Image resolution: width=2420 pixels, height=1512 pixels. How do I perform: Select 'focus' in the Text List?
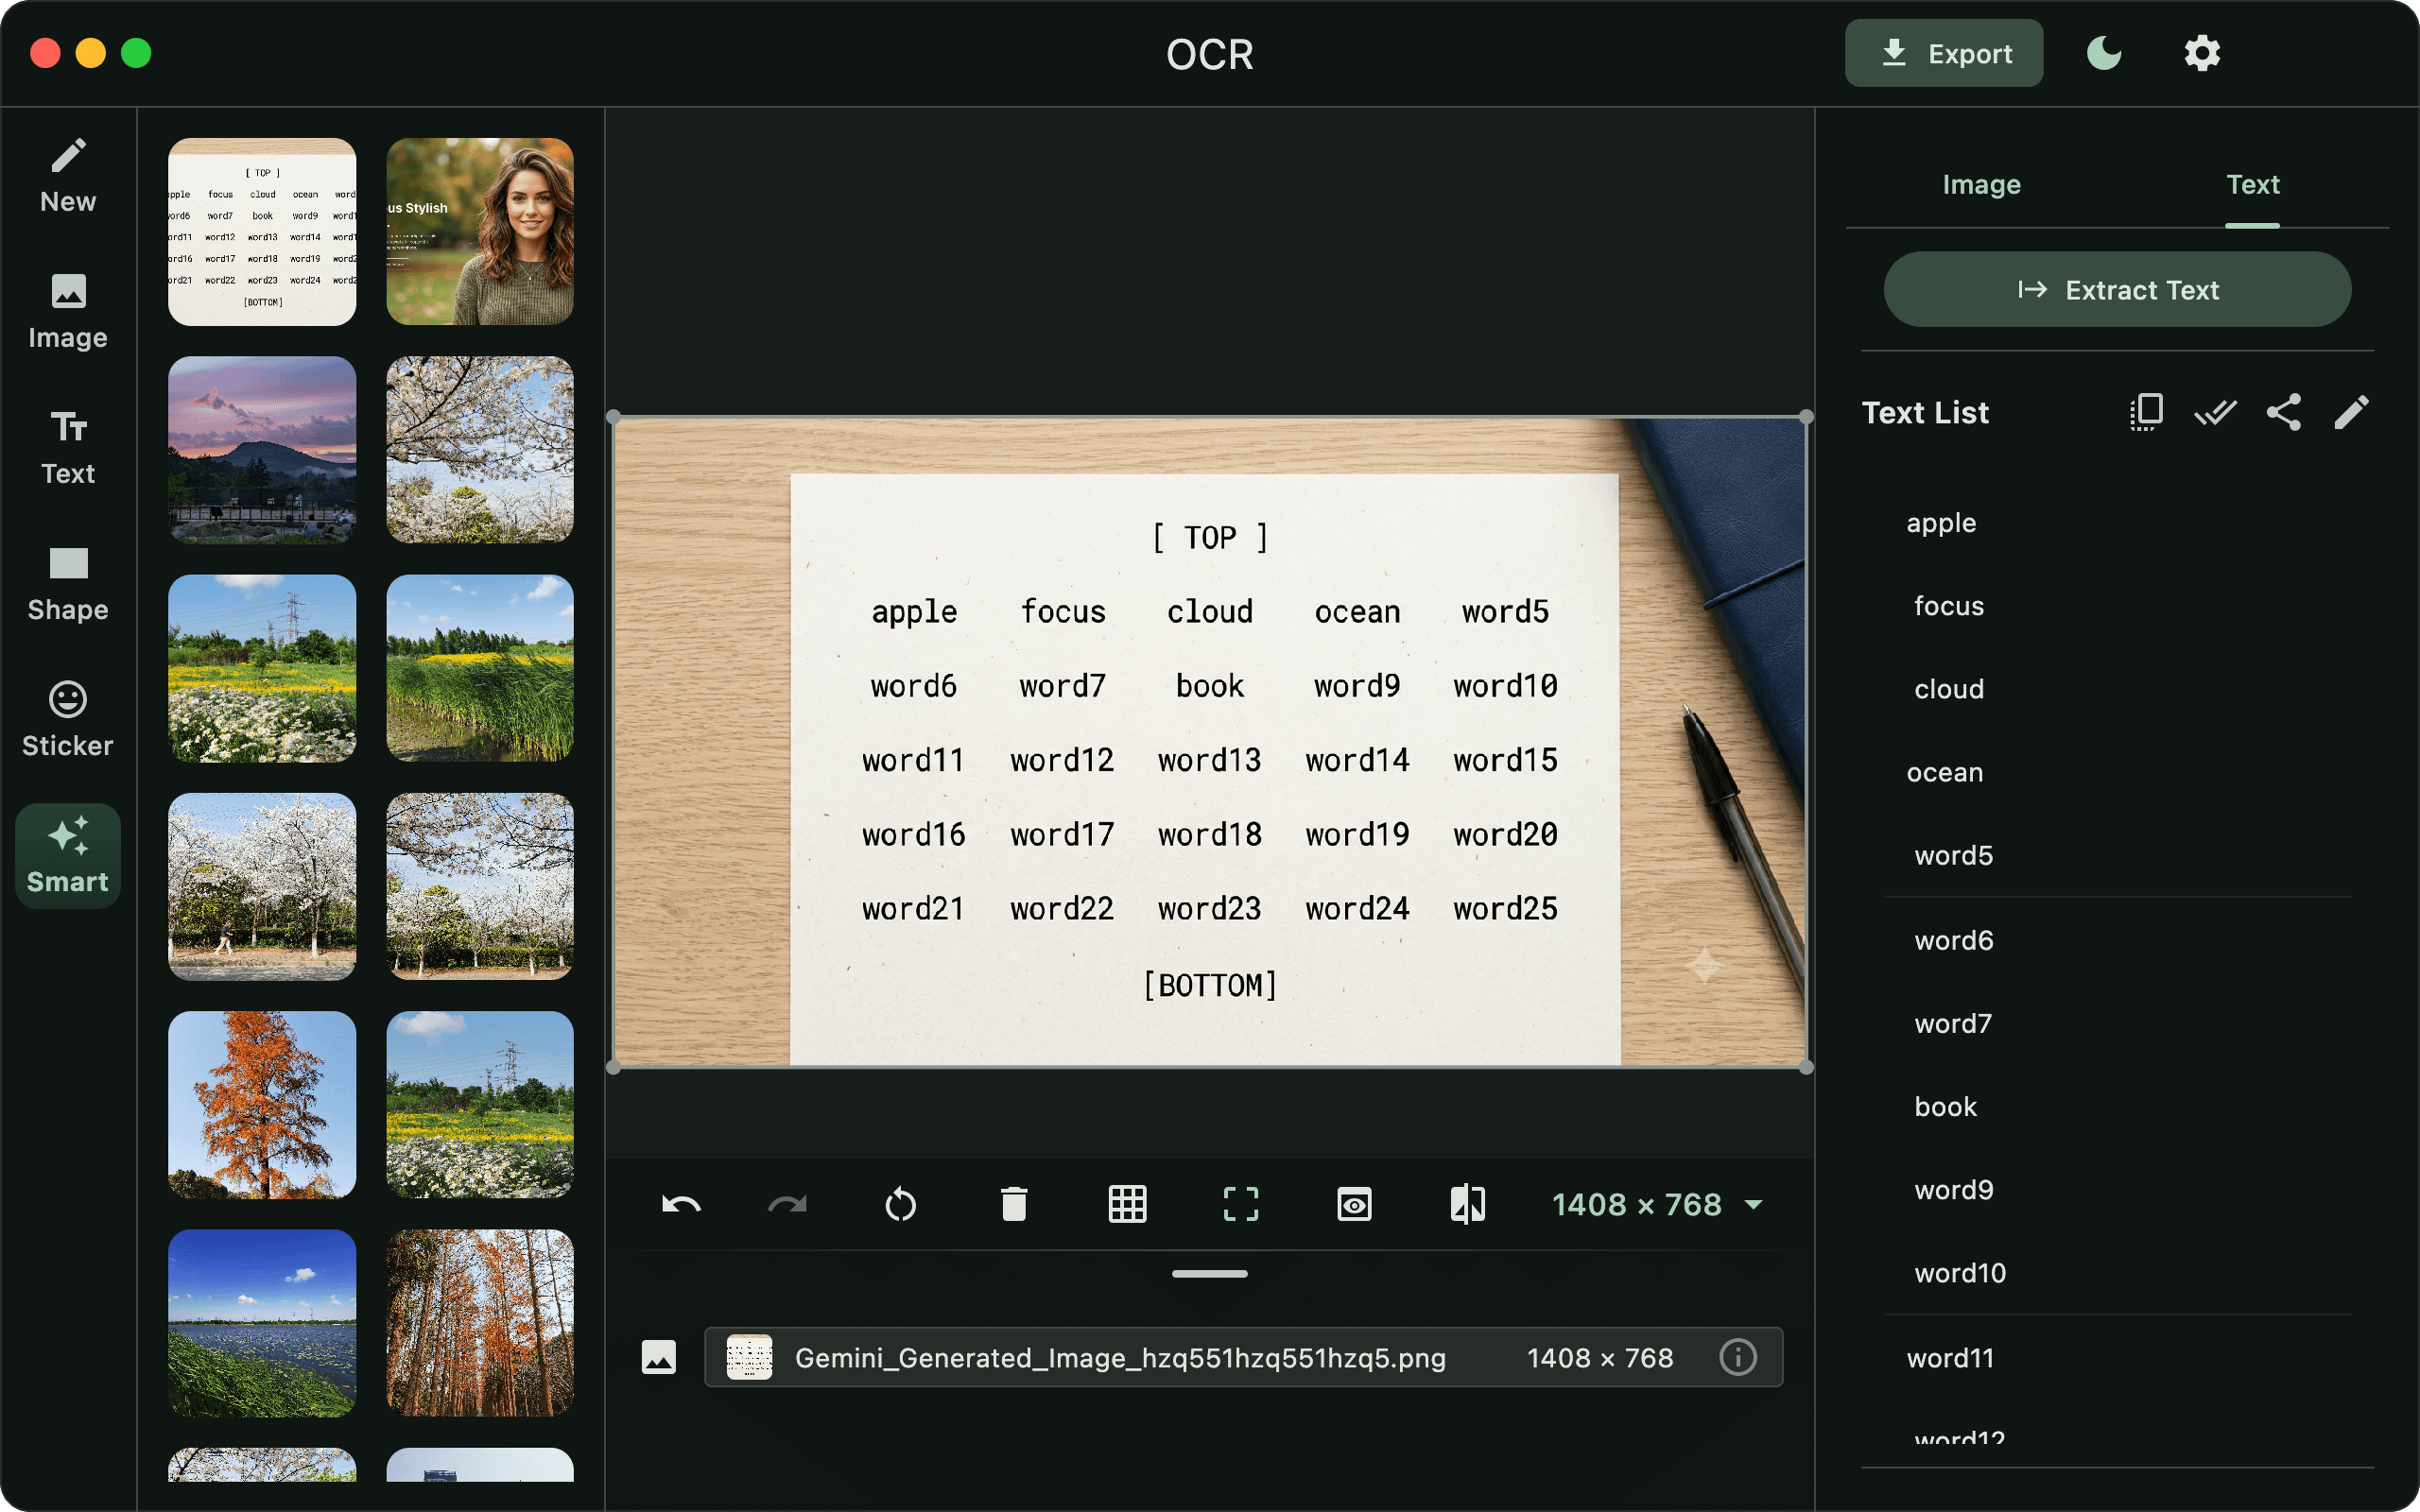[1948, 605]
